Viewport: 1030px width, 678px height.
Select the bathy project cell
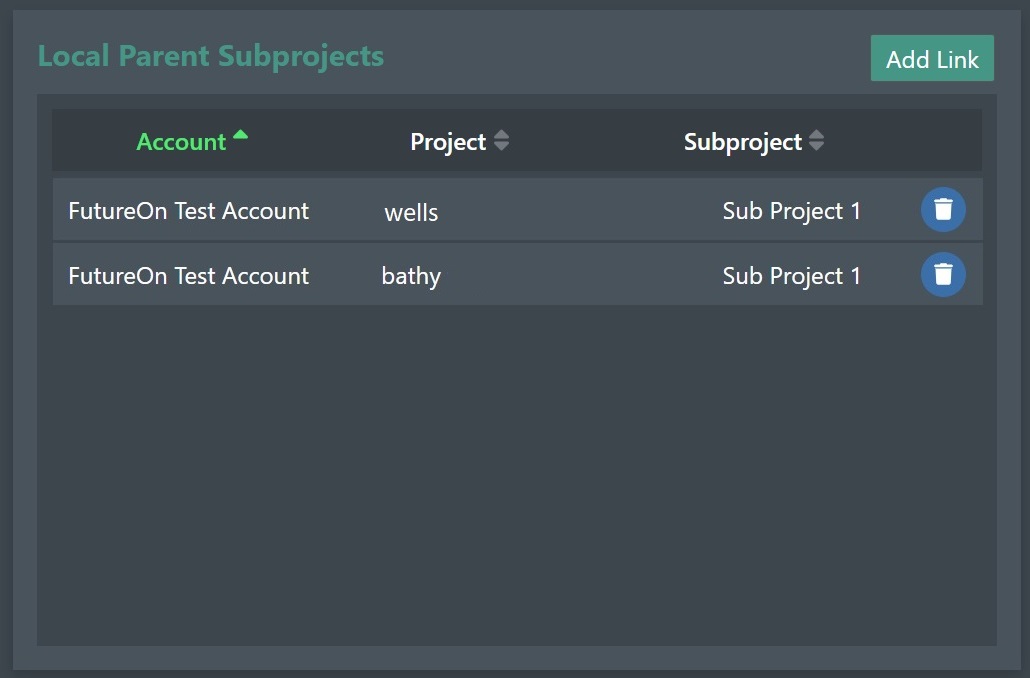[x=411, y=277]
